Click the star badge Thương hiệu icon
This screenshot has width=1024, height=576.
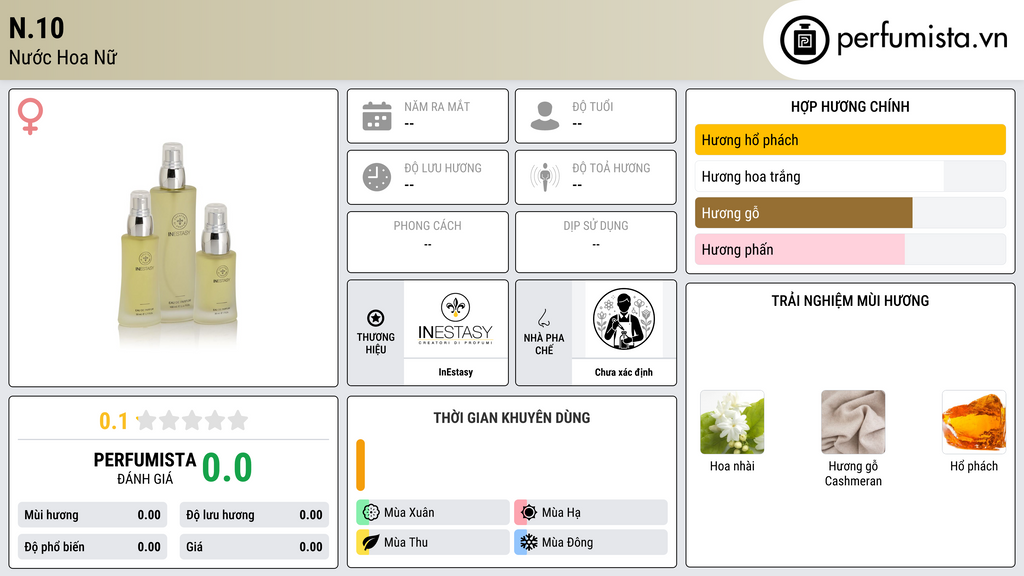coord(376,318)
